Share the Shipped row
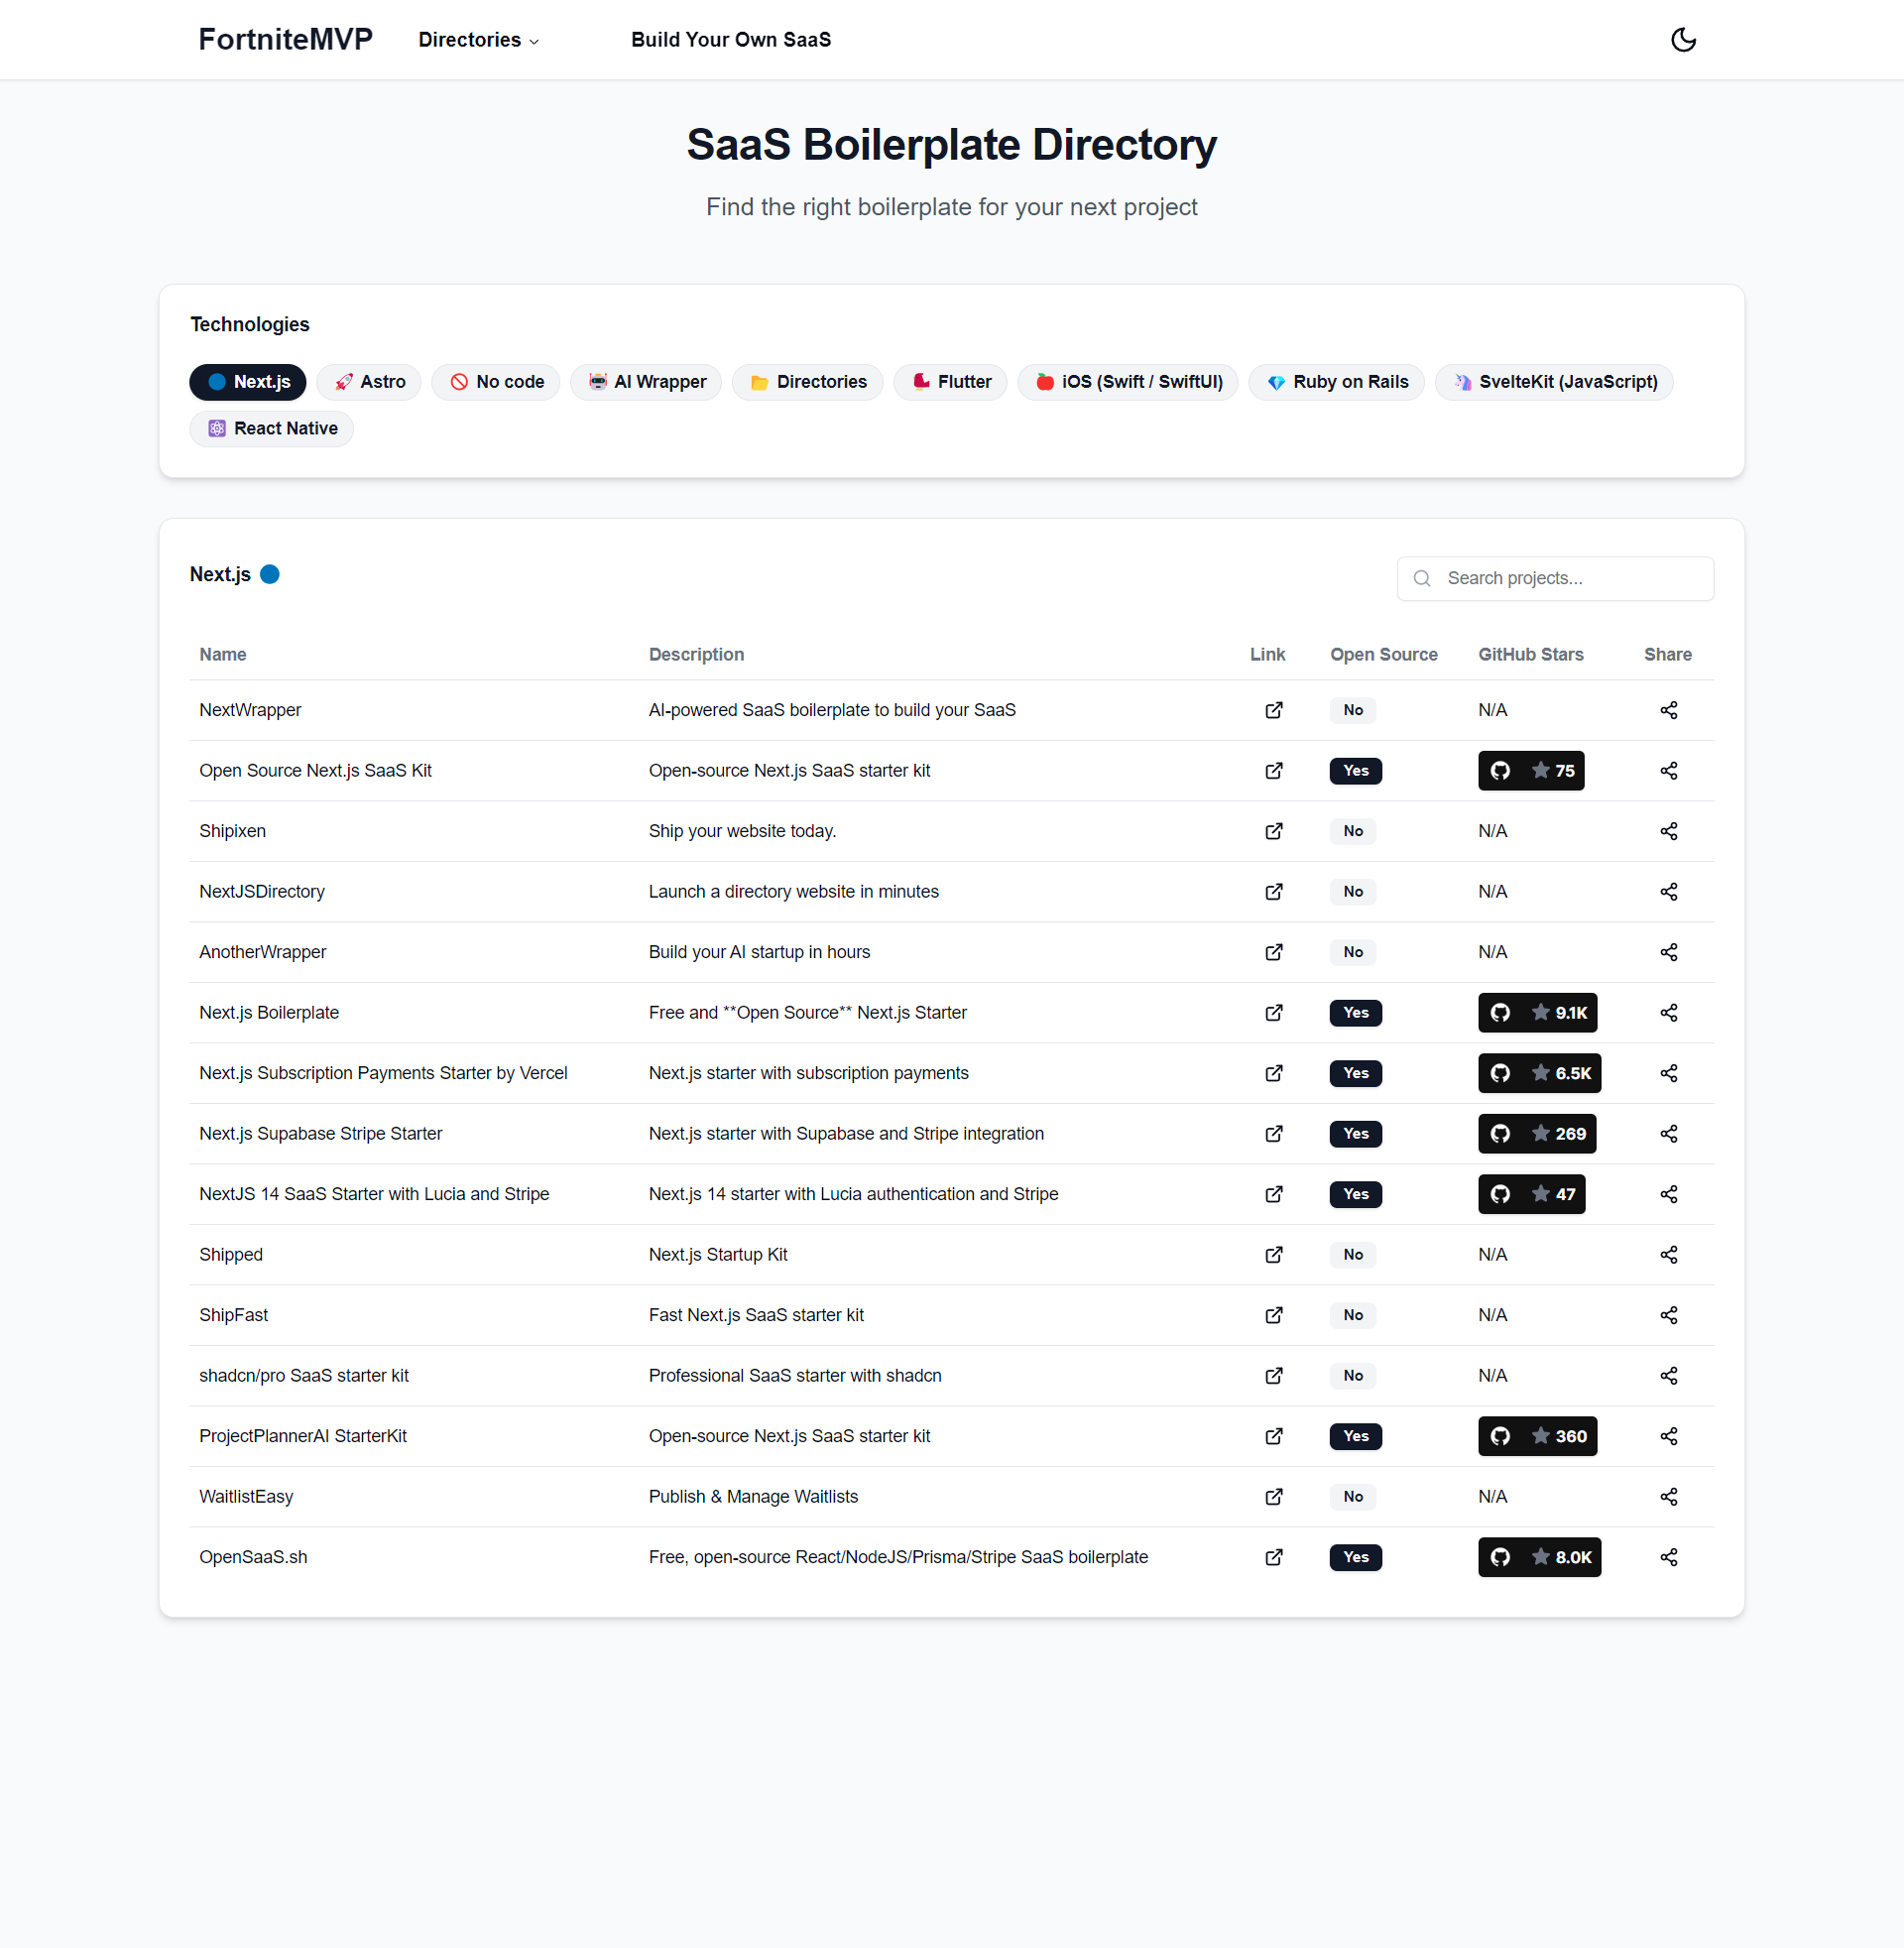Screen dimensions: 1904x1948 (1669, 1255)
